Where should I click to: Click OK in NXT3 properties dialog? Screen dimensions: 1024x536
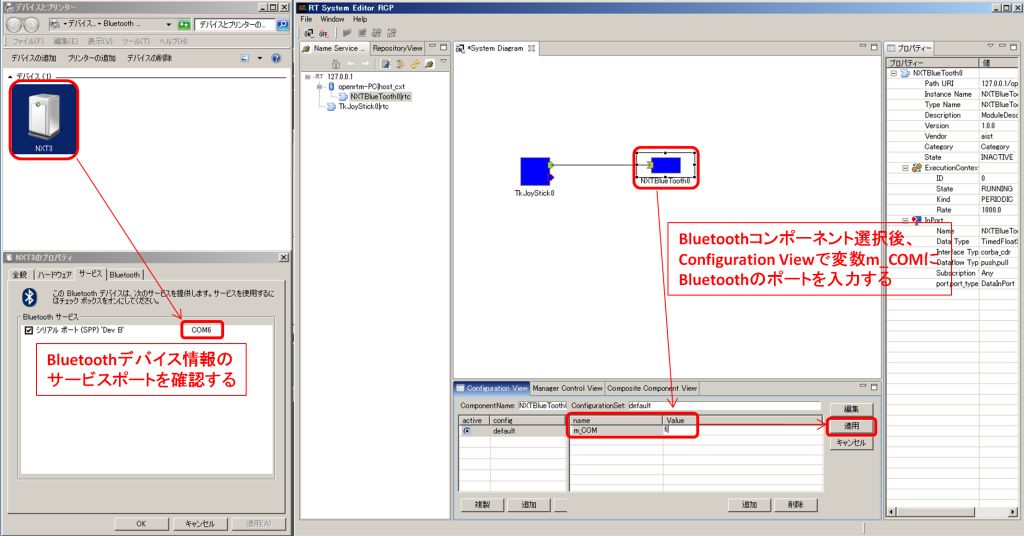pyautogui.click(x=141, y=524)
